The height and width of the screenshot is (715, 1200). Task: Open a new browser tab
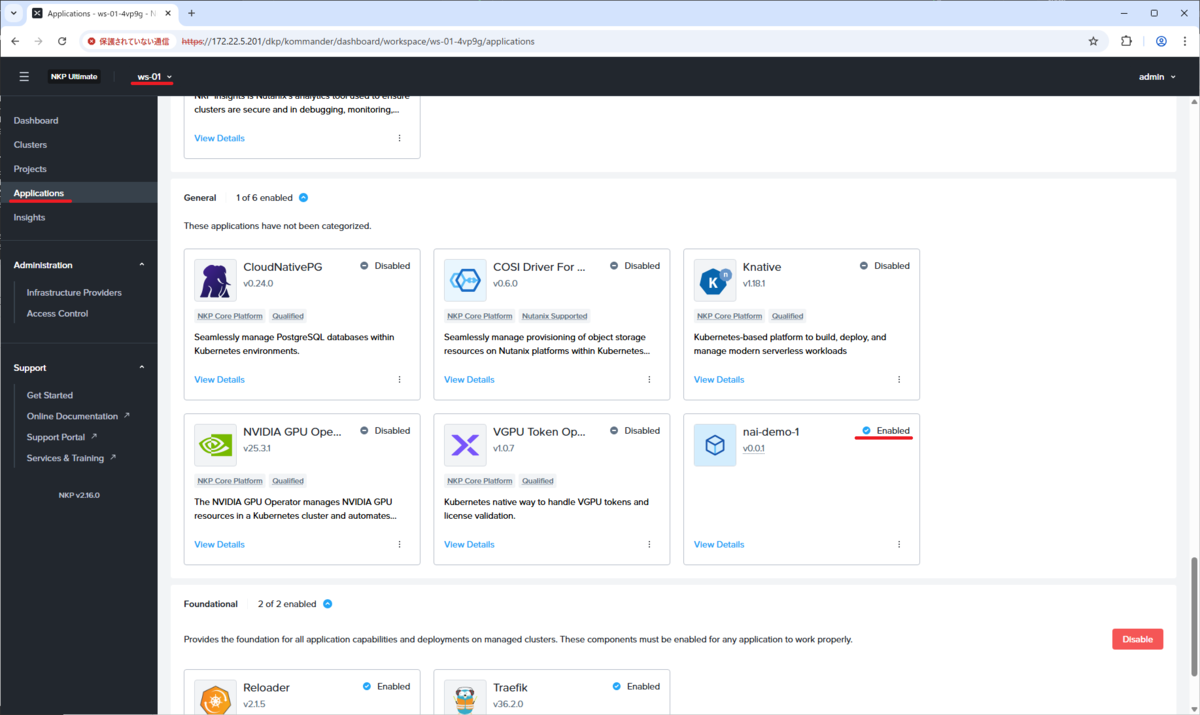pyautogui.click(x=191, y=13)
